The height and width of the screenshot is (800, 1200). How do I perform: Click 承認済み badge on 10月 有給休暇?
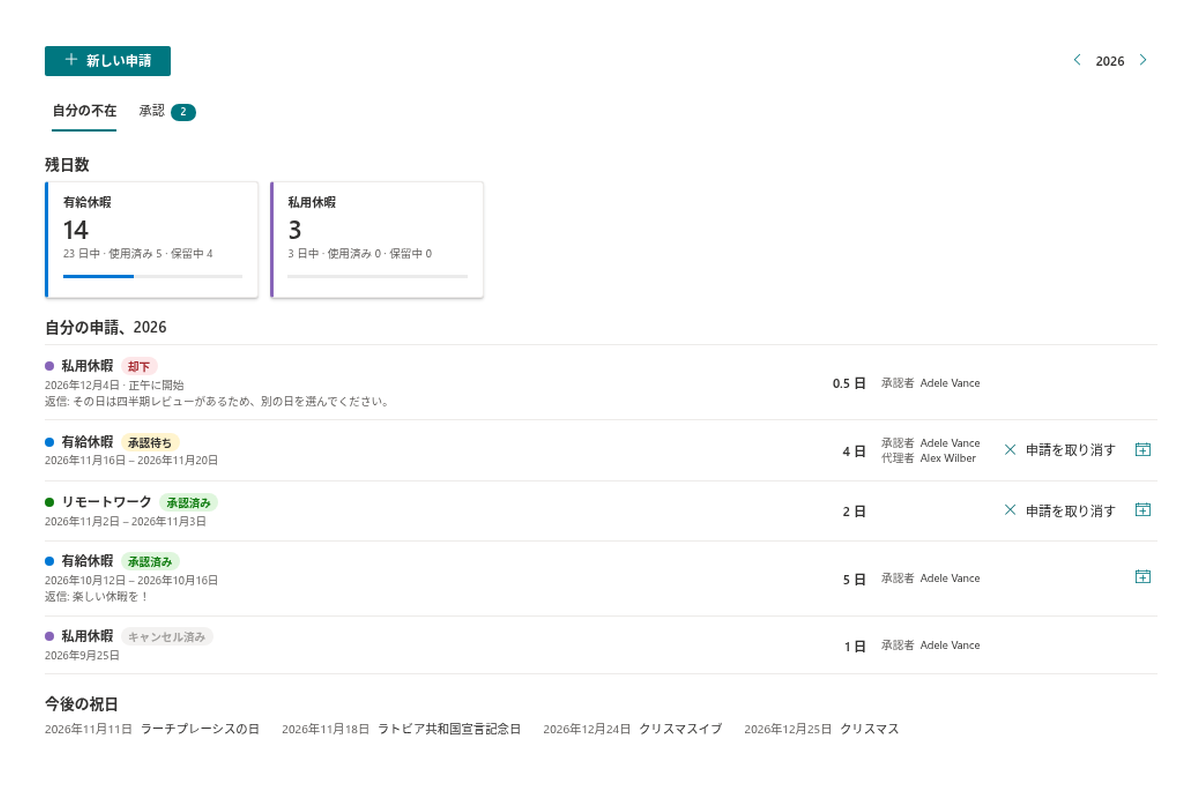pyautogui.click(x=151, y=562)
